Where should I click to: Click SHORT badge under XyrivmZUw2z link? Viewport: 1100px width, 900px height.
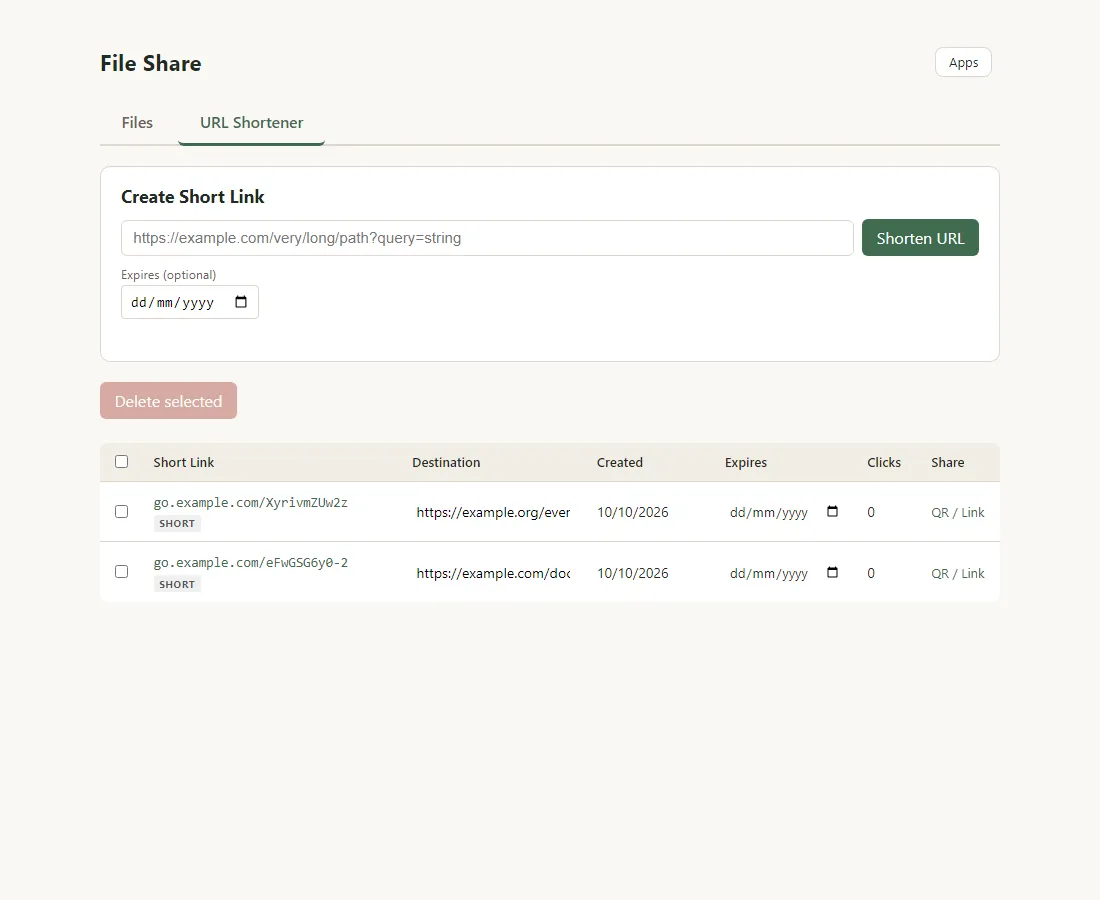(x=177, y=523)
